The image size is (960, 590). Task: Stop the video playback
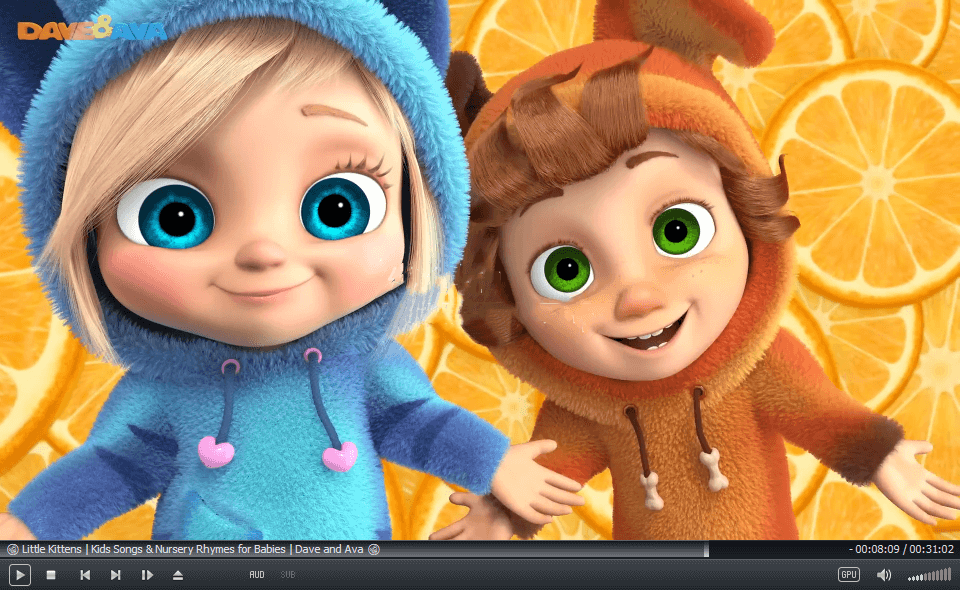(x=51, y=575)
